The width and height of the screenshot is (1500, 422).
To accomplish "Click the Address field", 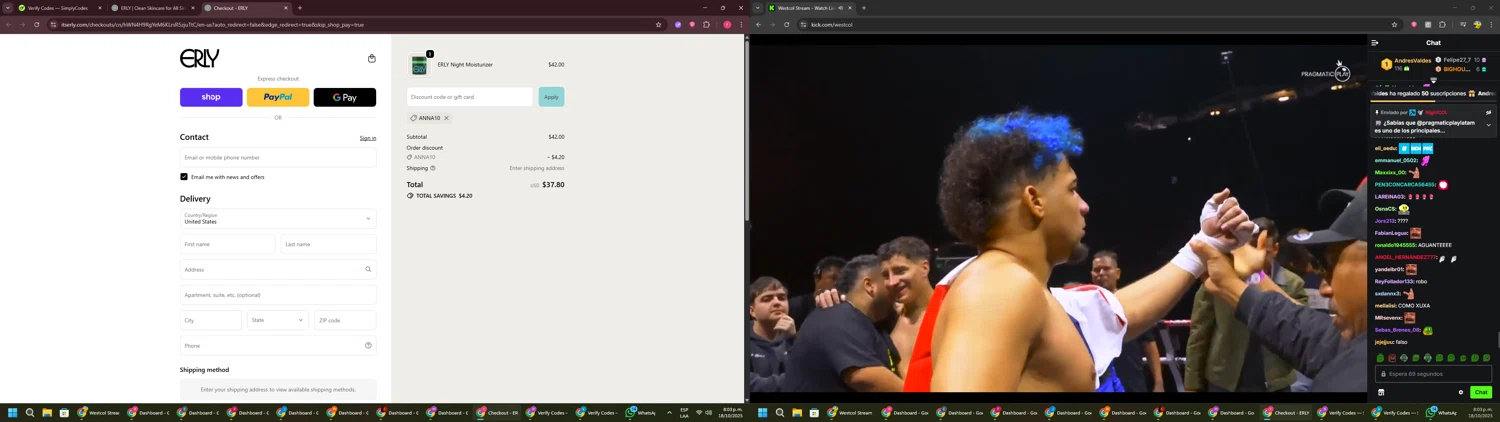I will pos(278,269).
